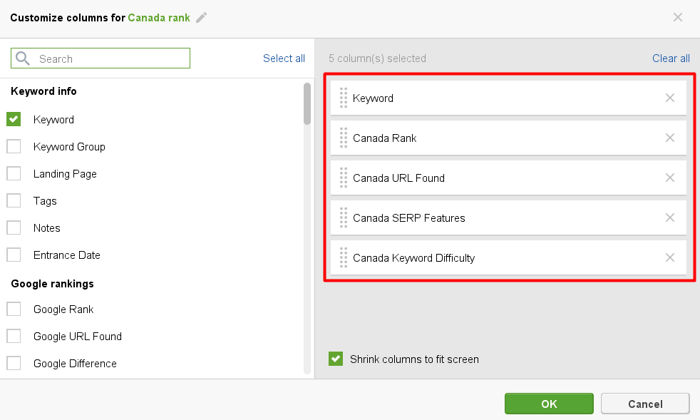700x420 pixels.
Task: Check the Entrance Date option
Action: coord(13,255)
